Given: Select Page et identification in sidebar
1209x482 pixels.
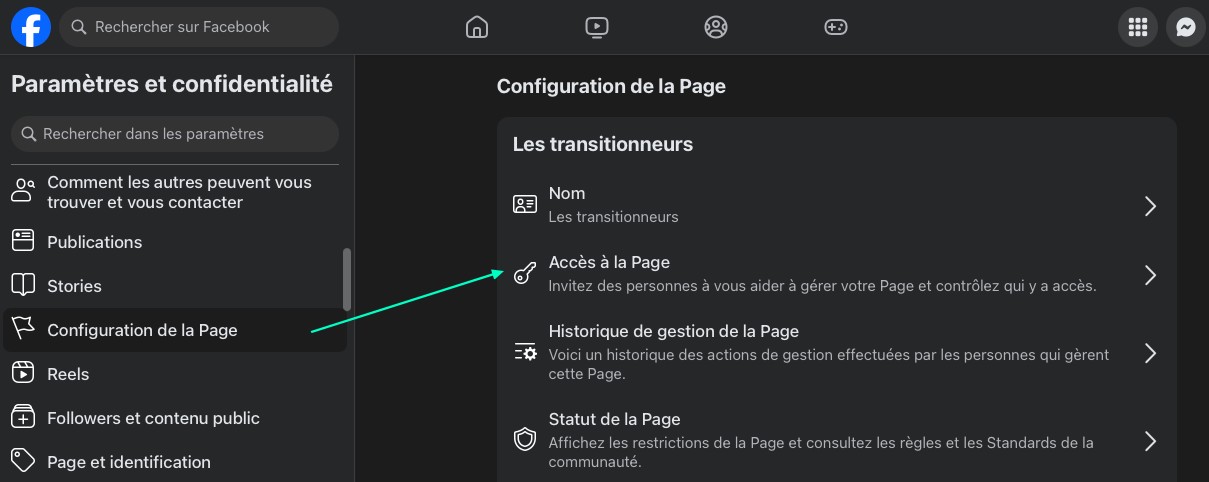Looking at the screenshot, I should pyautogui.click(x=175, y=462).
